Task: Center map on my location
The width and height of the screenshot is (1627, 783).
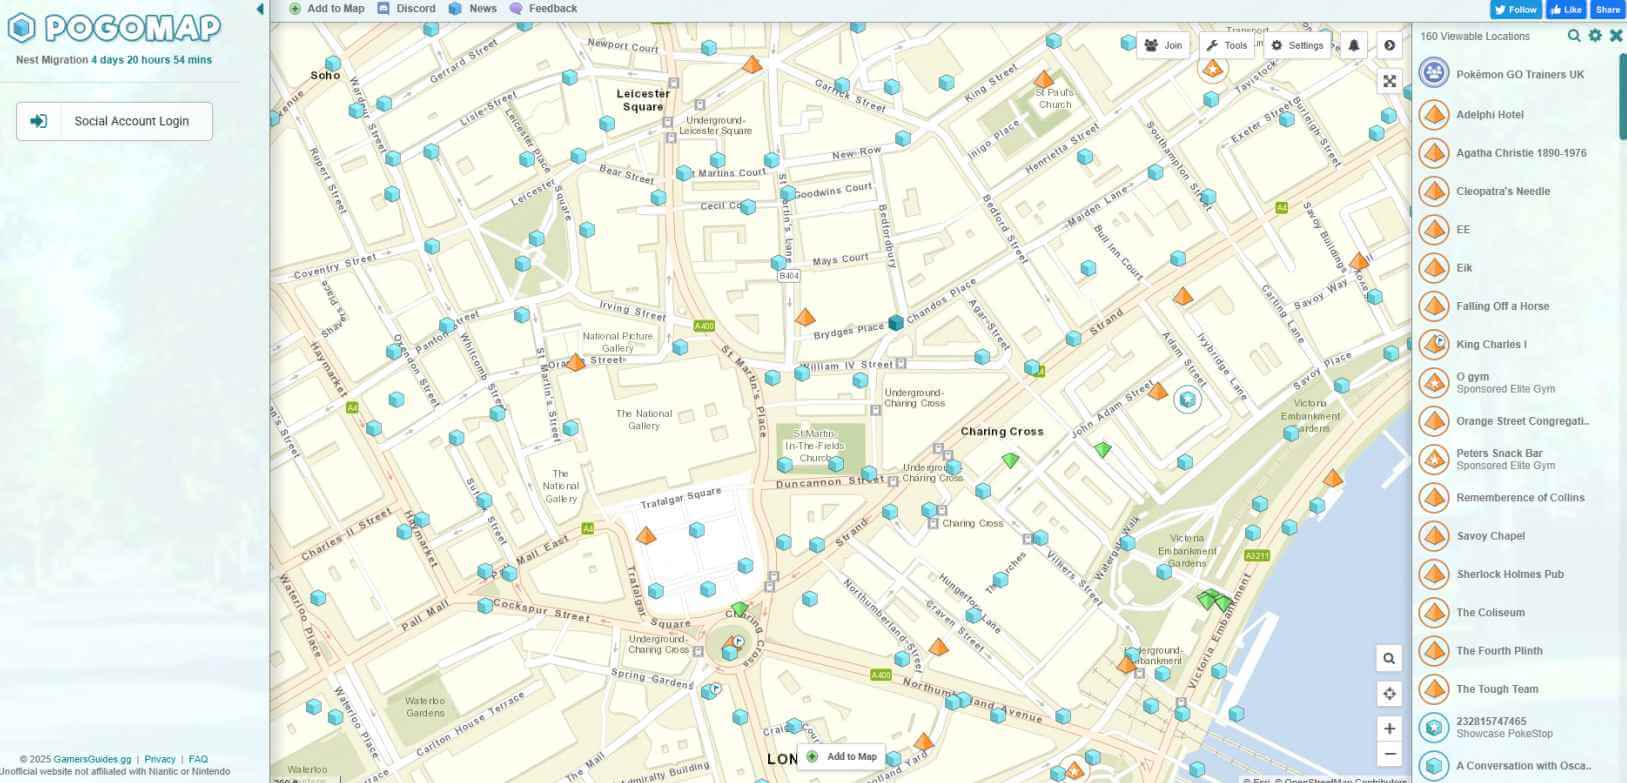Action: [1389, 693]
